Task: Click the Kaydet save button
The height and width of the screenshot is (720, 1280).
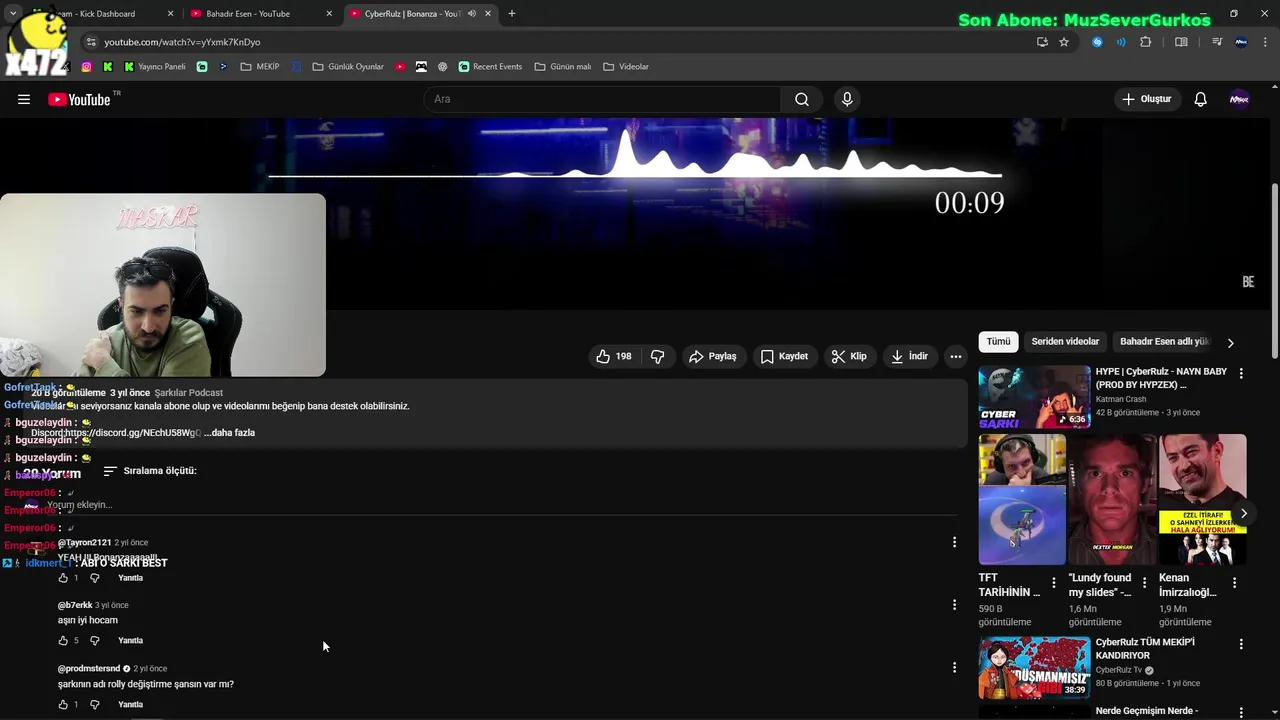Action: (x=784, y=356)
